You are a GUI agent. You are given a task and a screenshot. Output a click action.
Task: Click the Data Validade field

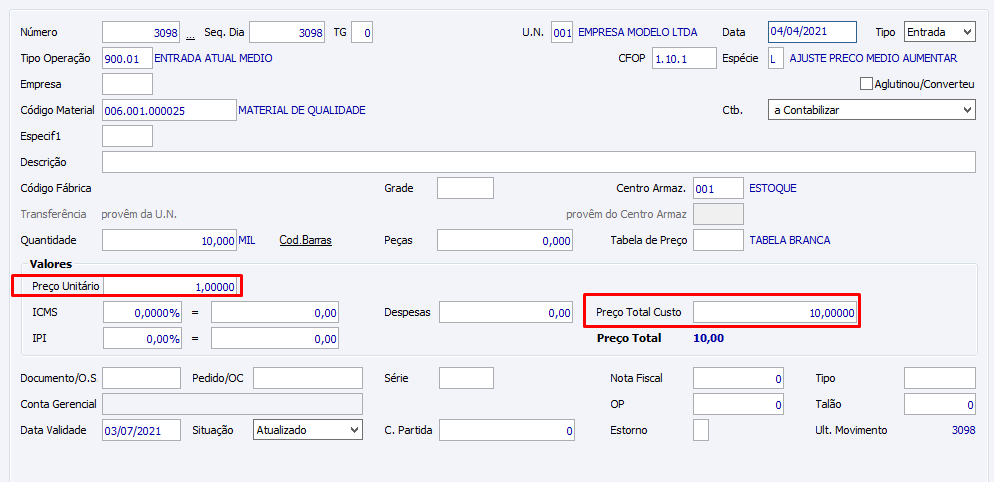[141, 430]
